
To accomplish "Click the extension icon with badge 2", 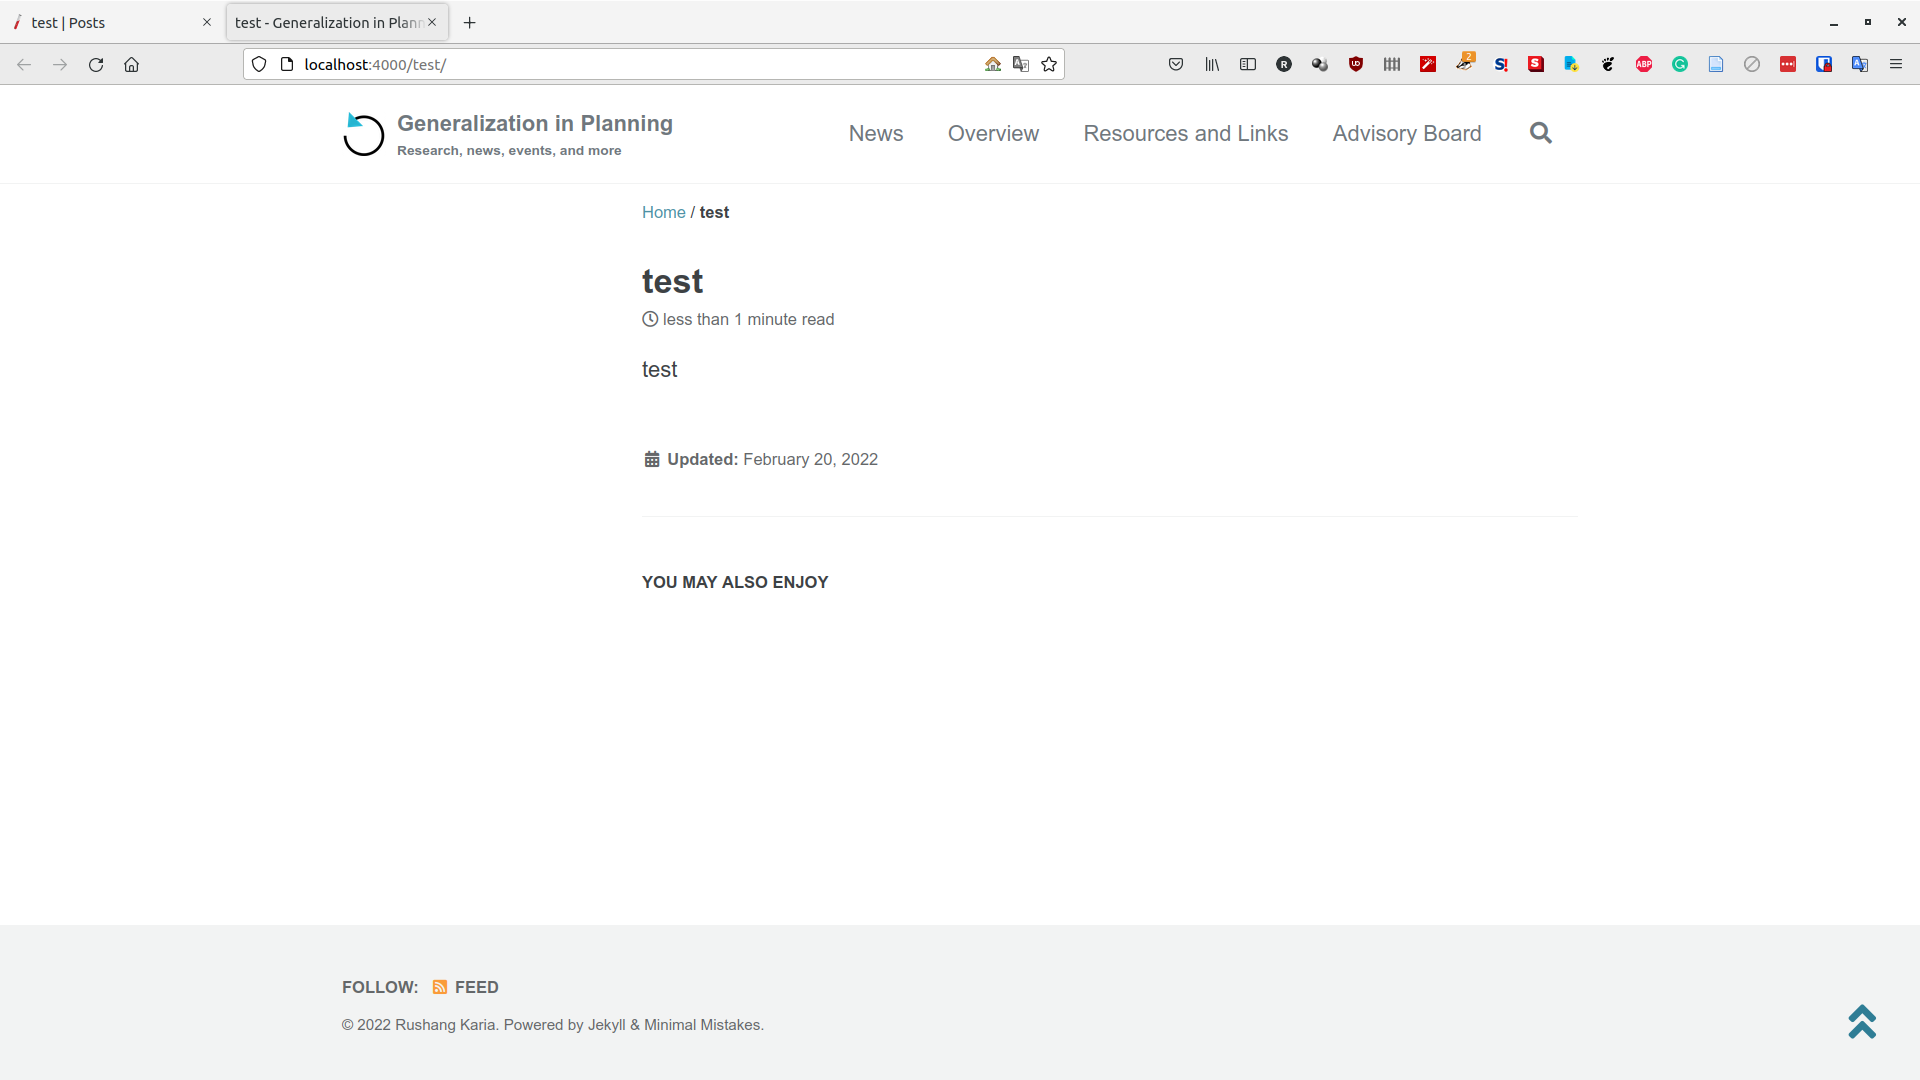I will pyautogui.click(x=1465, y=62).
